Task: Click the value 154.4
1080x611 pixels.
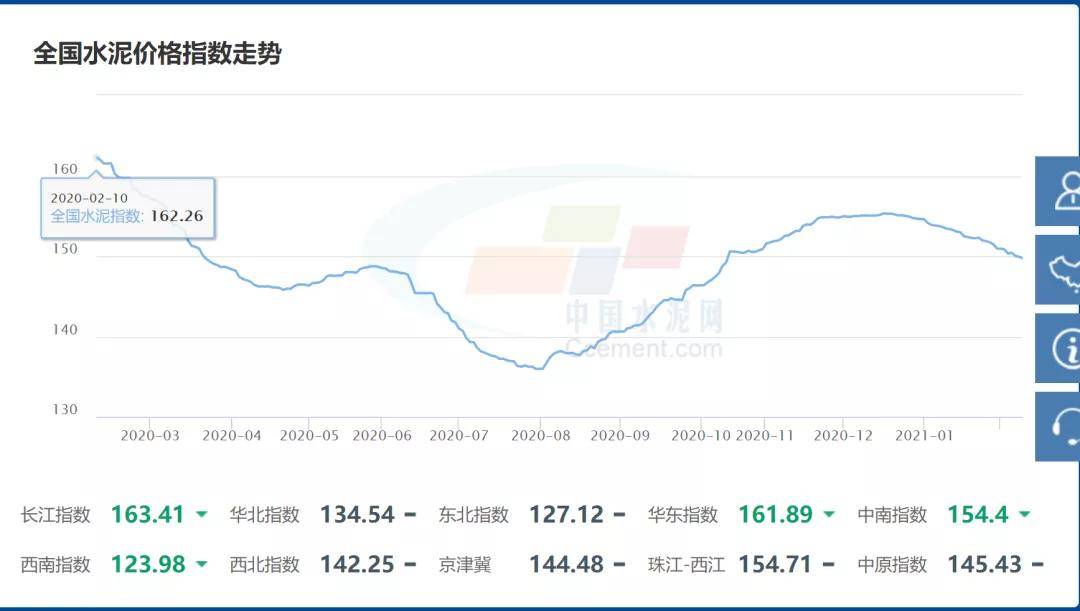Action: (x=978, y=515)
